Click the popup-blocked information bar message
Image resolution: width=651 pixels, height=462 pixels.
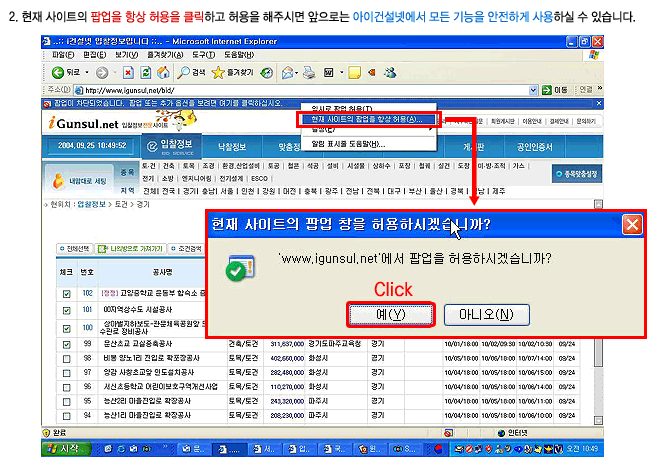pyautogui.click(x=168, y=103)
